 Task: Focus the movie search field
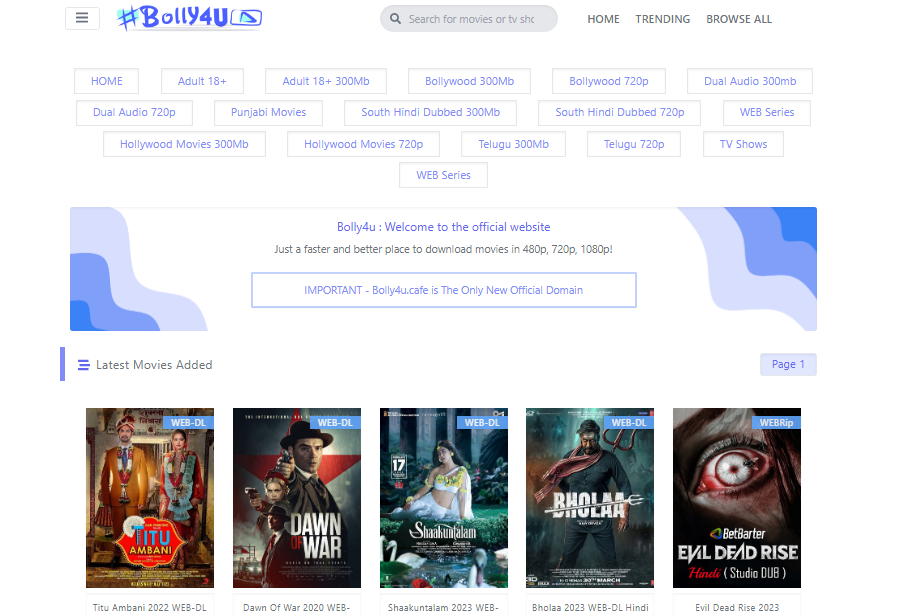click(x=471, y=19)
